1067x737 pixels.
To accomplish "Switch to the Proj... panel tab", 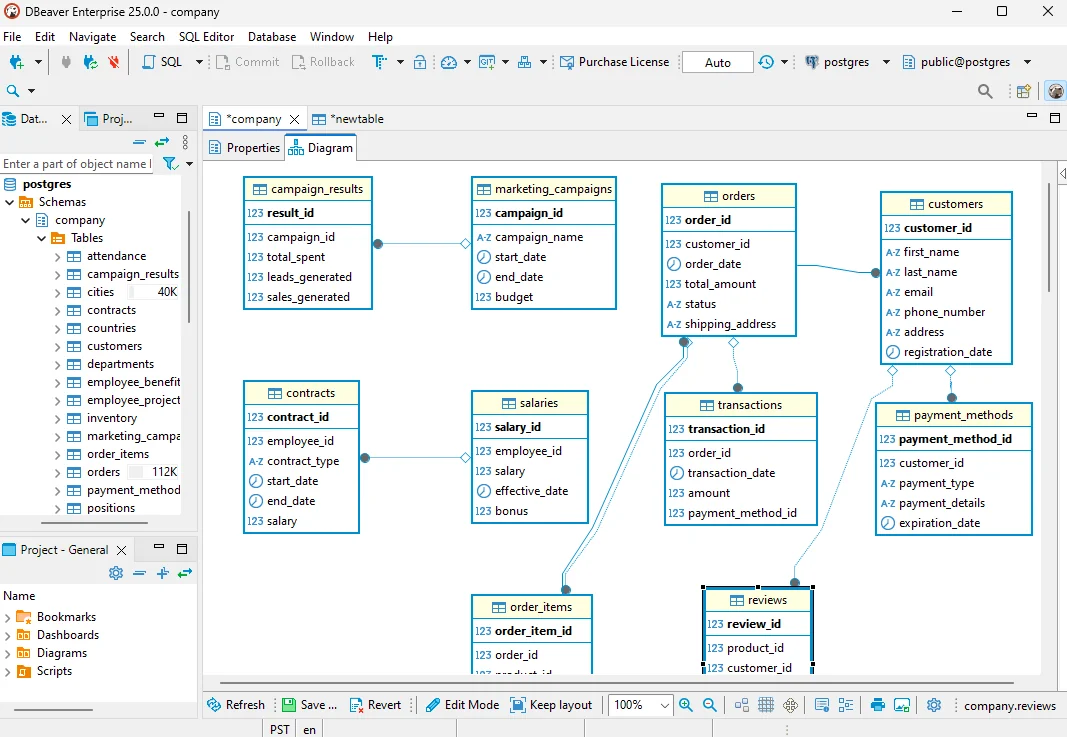I will [x=109, y=119].
